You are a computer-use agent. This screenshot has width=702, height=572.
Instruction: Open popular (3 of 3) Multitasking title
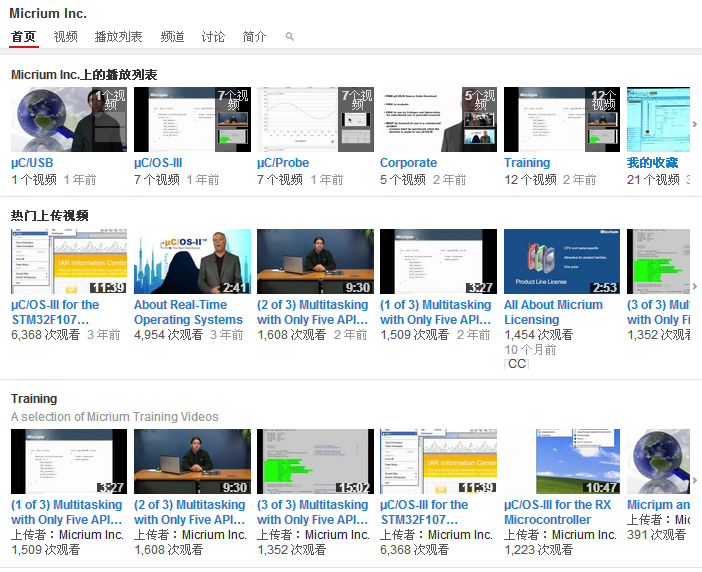(x=658, y=312)
